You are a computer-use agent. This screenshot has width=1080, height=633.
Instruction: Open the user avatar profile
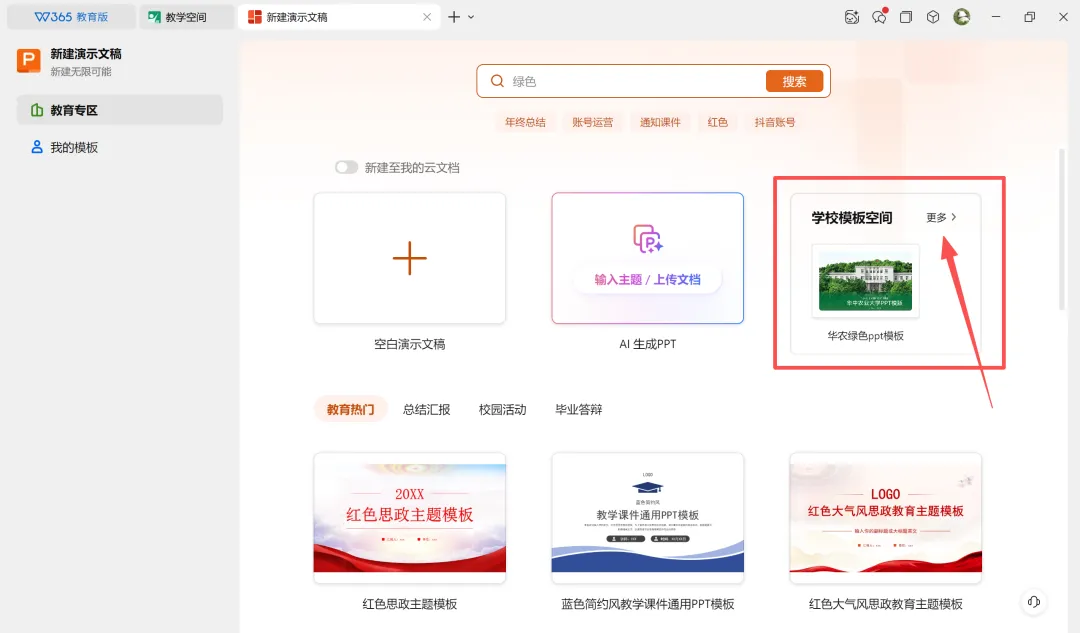(x=962, y=17)
